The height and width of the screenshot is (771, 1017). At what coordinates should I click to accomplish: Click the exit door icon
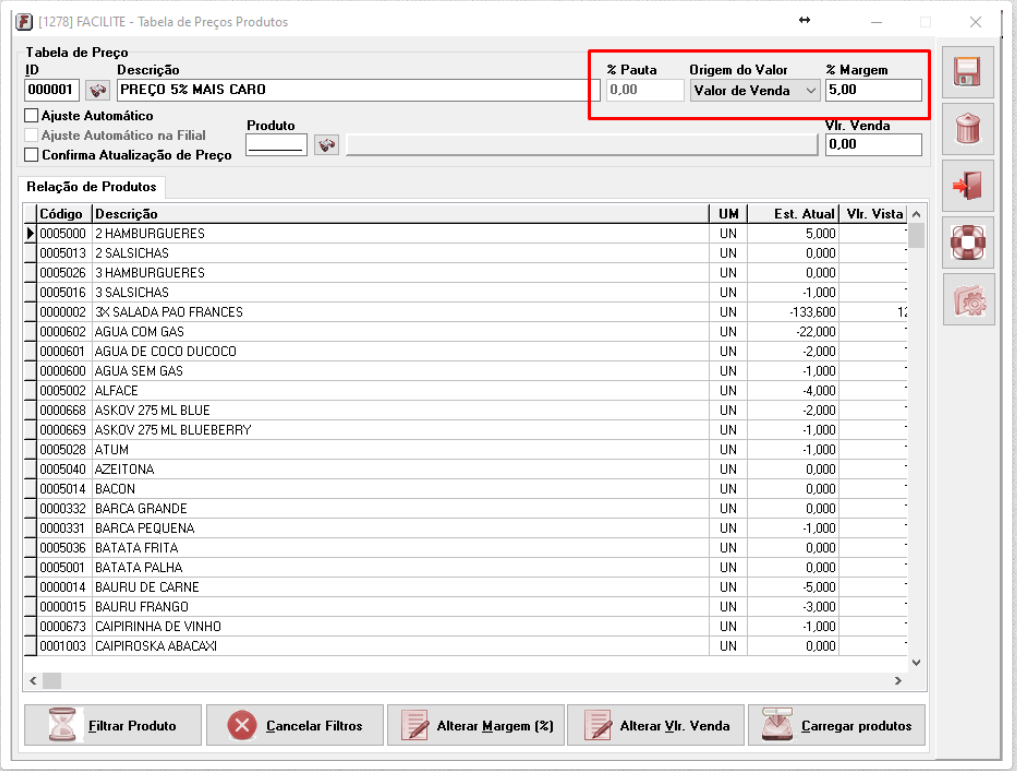(x=967, y=185)
